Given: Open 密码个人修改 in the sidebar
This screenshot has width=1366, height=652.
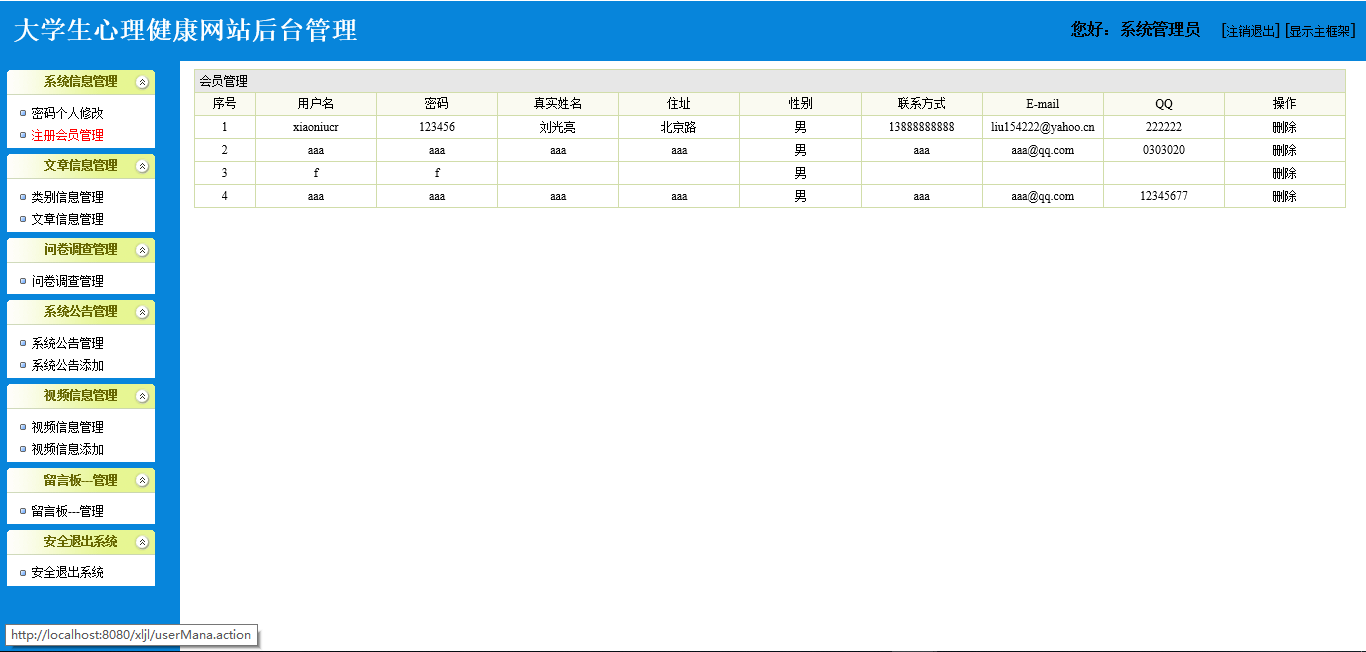Looking at the screenshot, I should click(x=67, y=113).
